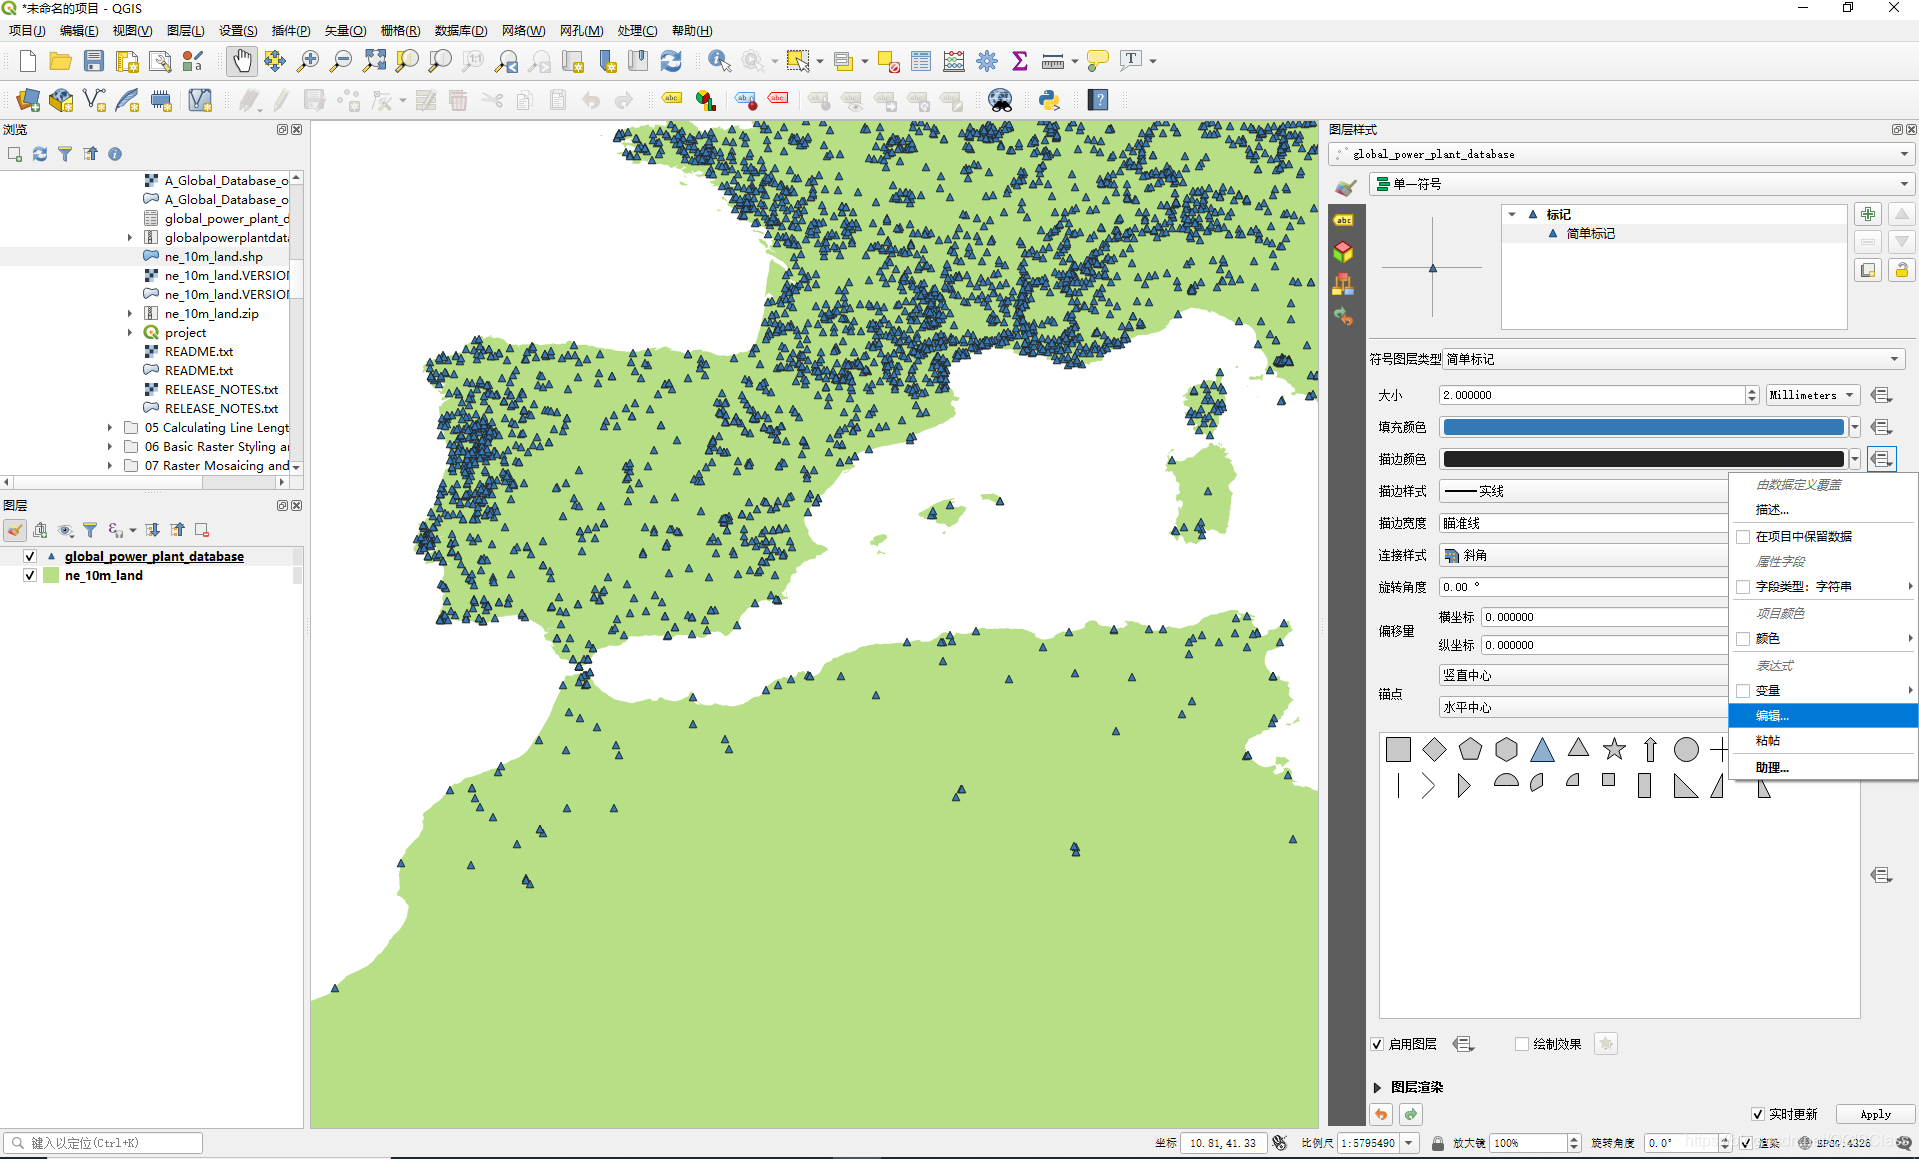
Task: Click the Zoom Full extent icon
Action: pyautogui.click(x=374, y=61)
